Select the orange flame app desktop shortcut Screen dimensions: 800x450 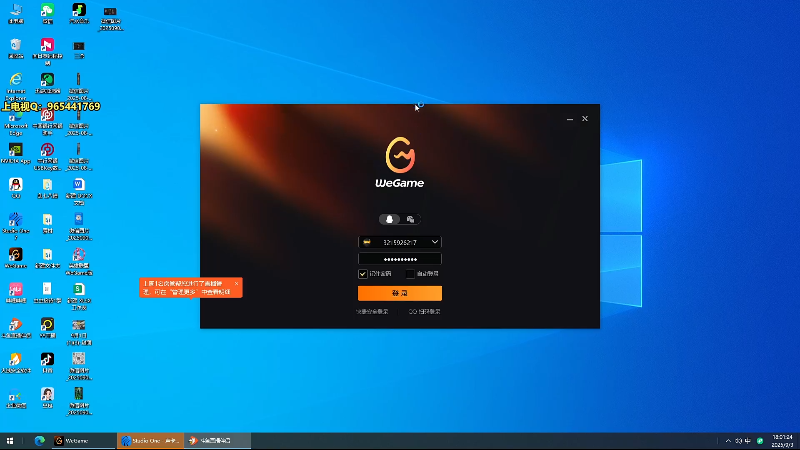(x=16, y=362)
